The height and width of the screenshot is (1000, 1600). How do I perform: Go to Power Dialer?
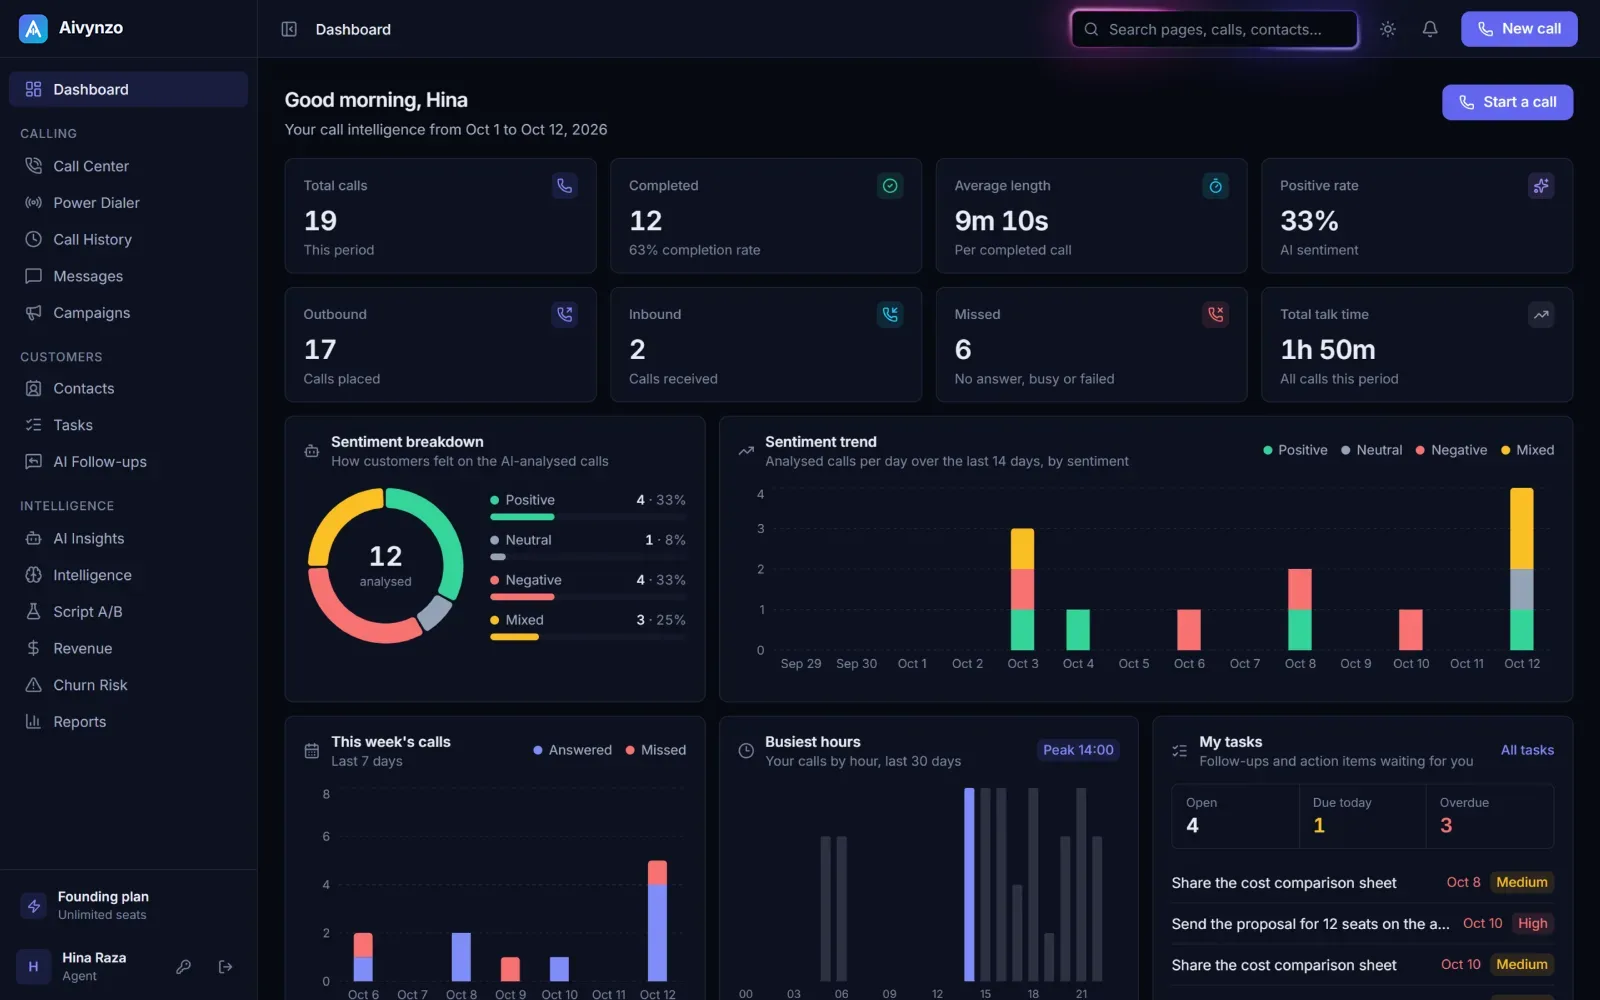pos(128,203)
